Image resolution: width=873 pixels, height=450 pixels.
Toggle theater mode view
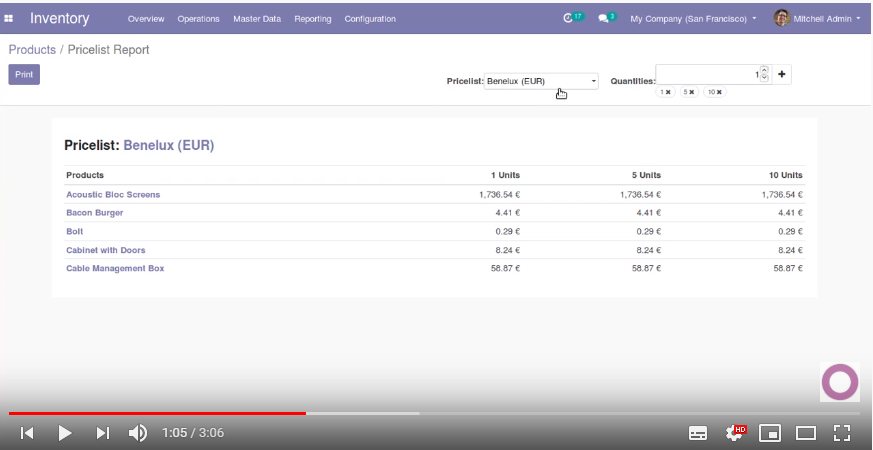click(806, 433)
